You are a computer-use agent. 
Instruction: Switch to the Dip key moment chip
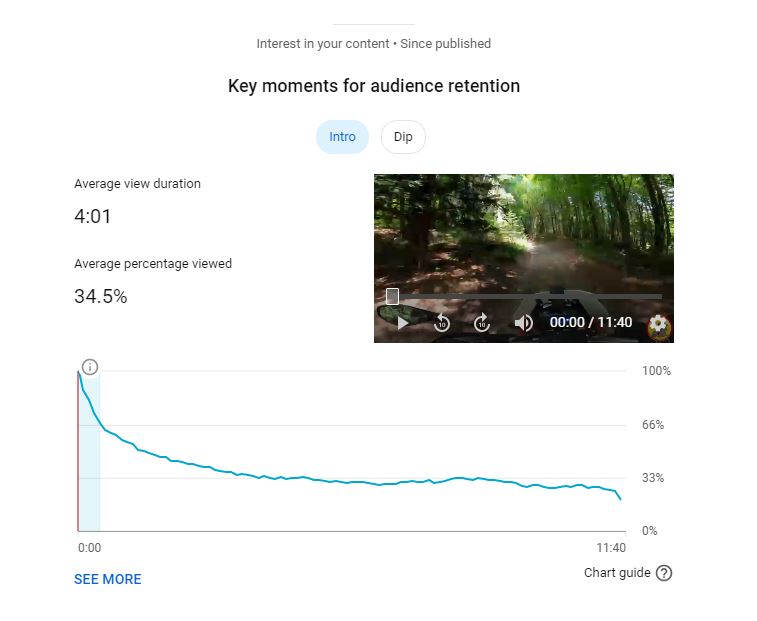click(403, 137)
